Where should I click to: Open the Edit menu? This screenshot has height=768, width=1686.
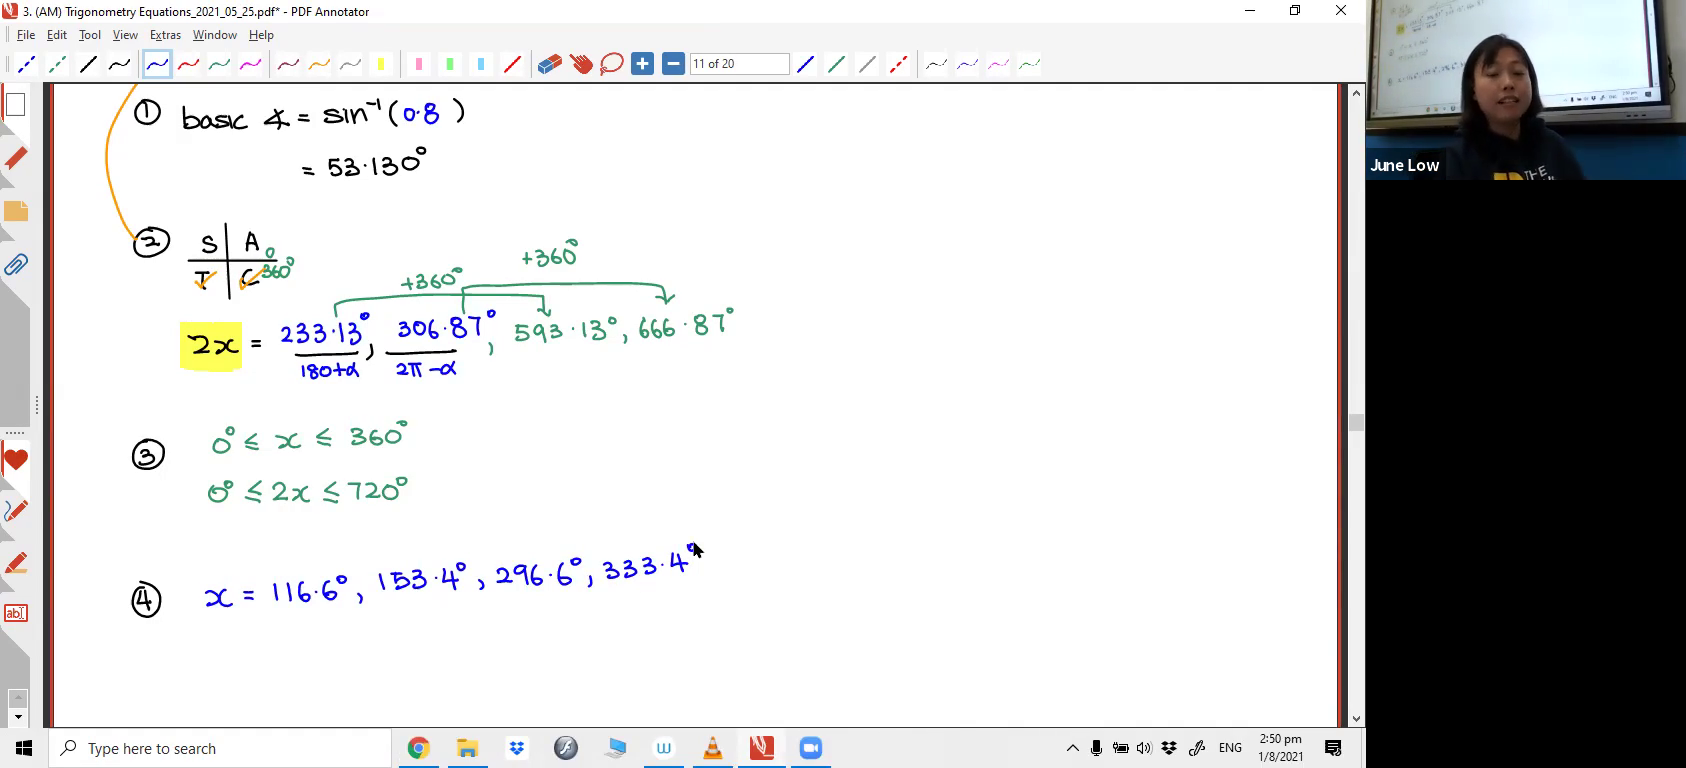click(x=57, y=35)
